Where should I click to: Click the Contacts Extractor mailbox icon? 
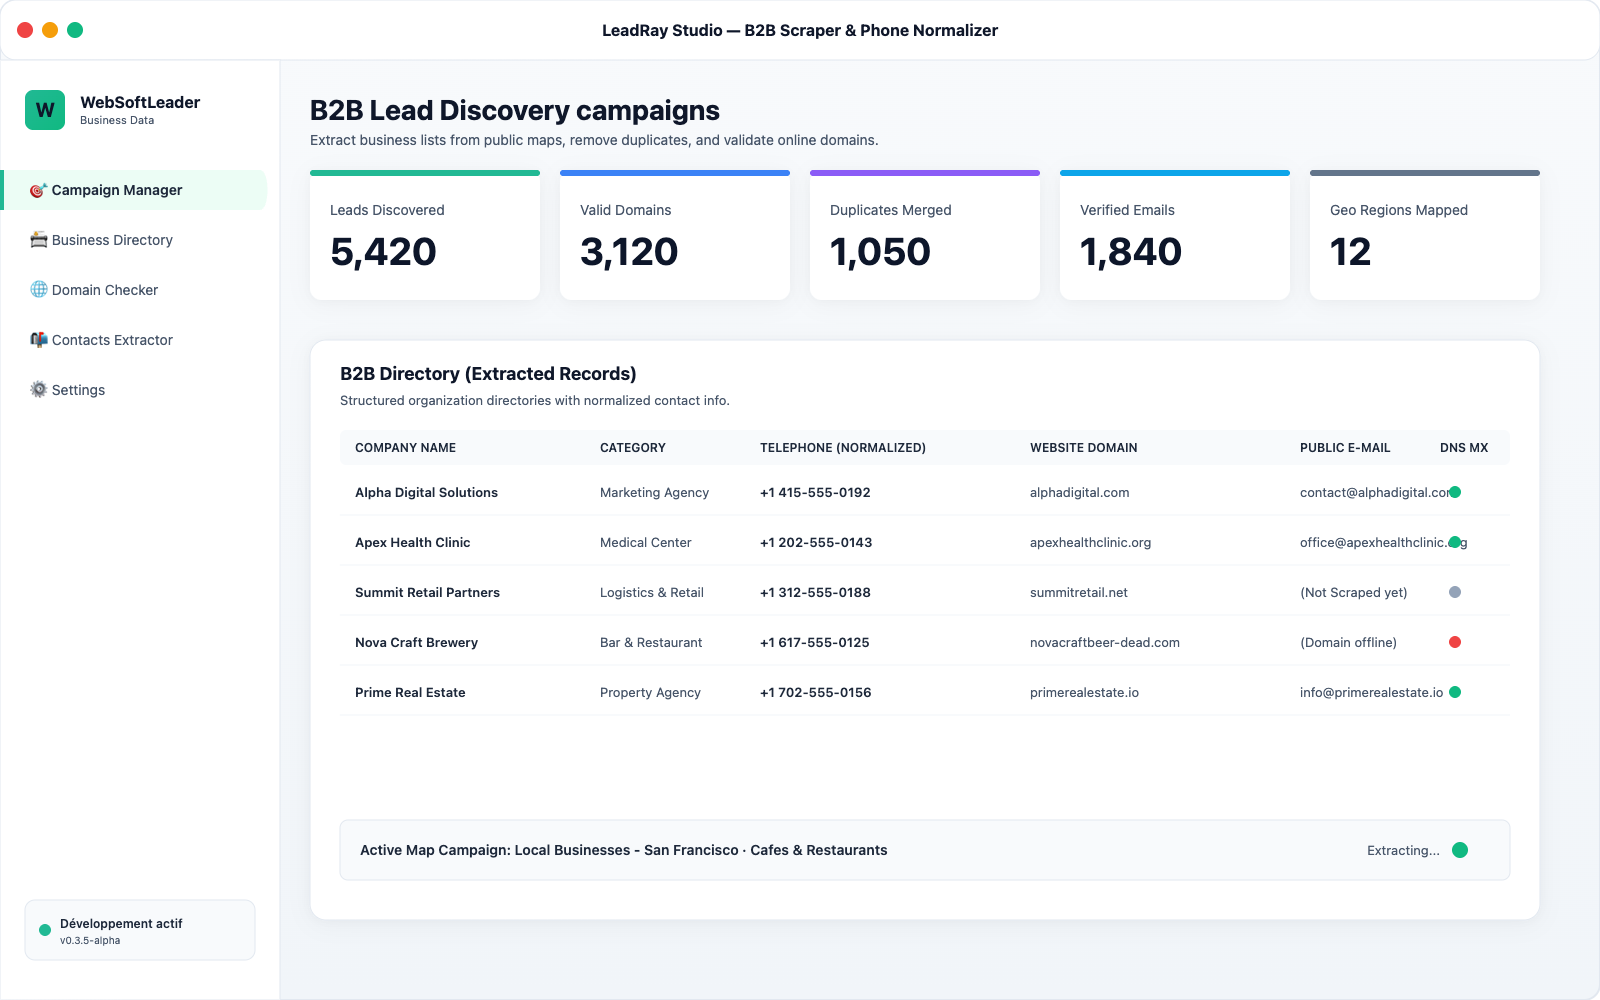pyautogui.click(x=38, y=340)
